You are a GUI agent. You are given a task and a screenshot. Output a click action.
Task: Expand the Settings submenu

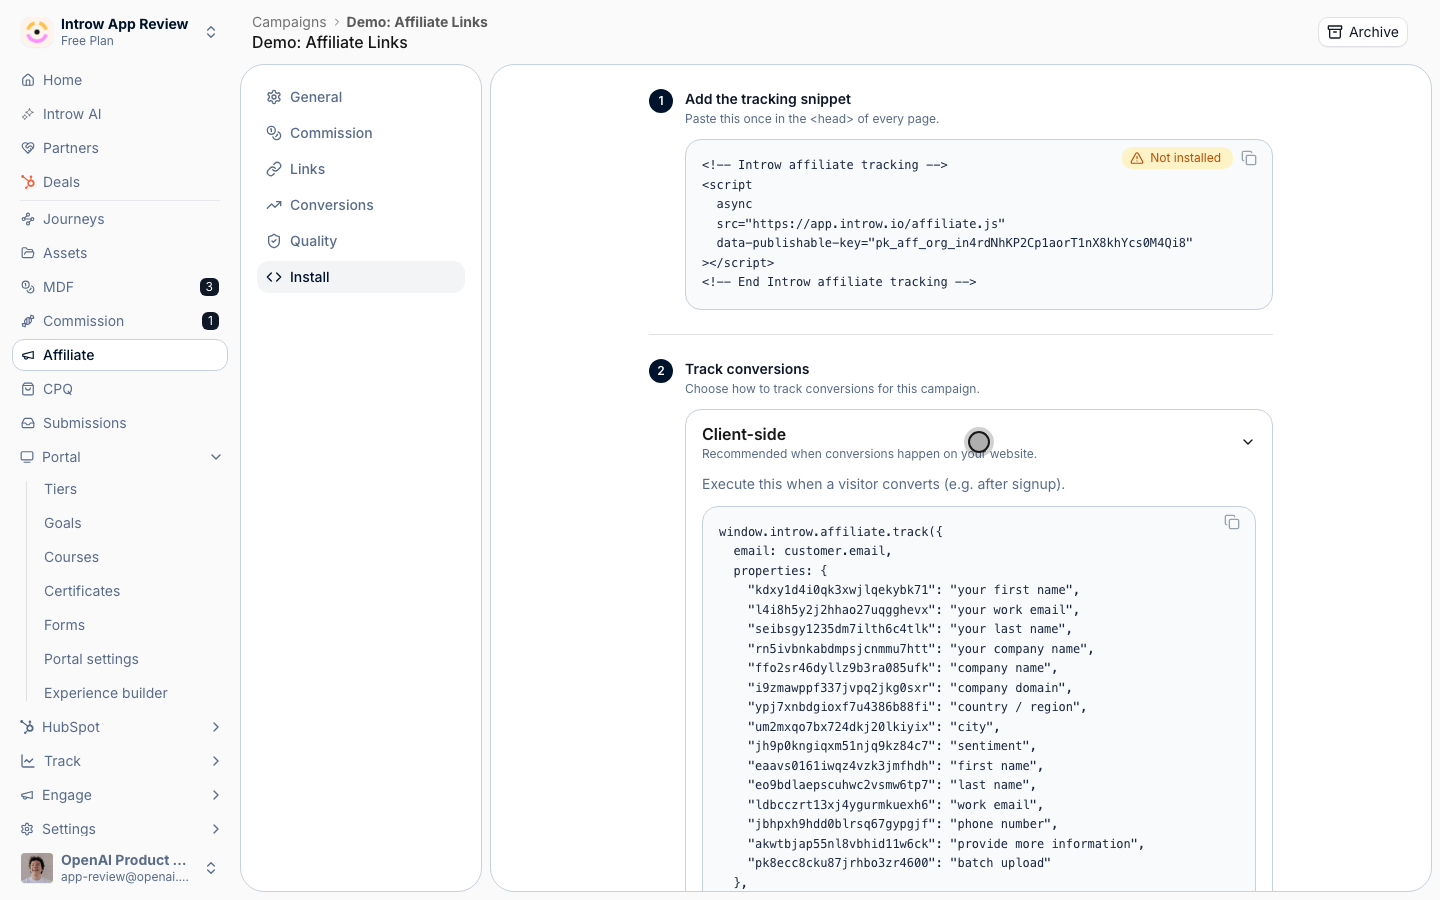(x=216, y=829)
